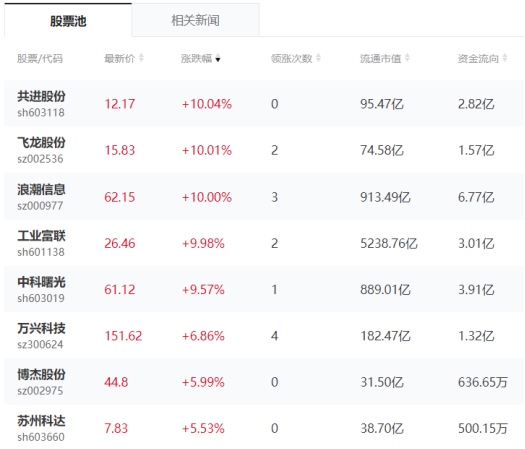
Task: Open the 相关新闻 tab
Action: 196,20
